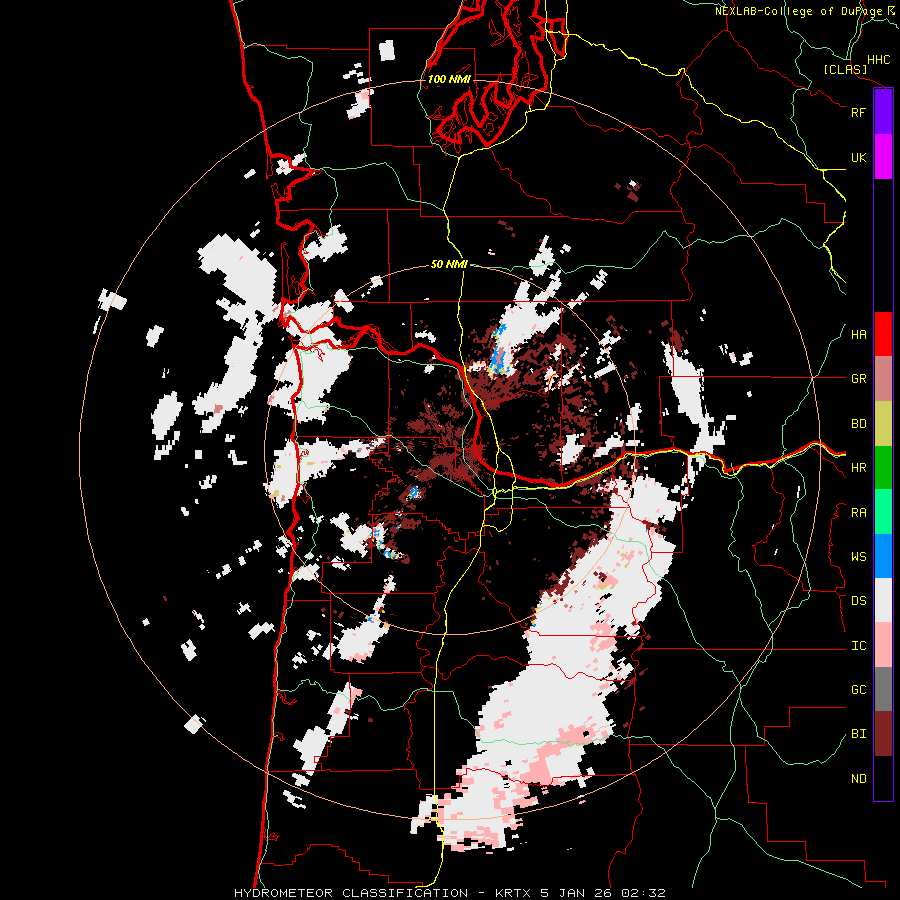Image resolution: width=900 pixels, height=900 pixels.
Task: Click the NEXLAB-College of DuPage text
Action: point(798,11)
